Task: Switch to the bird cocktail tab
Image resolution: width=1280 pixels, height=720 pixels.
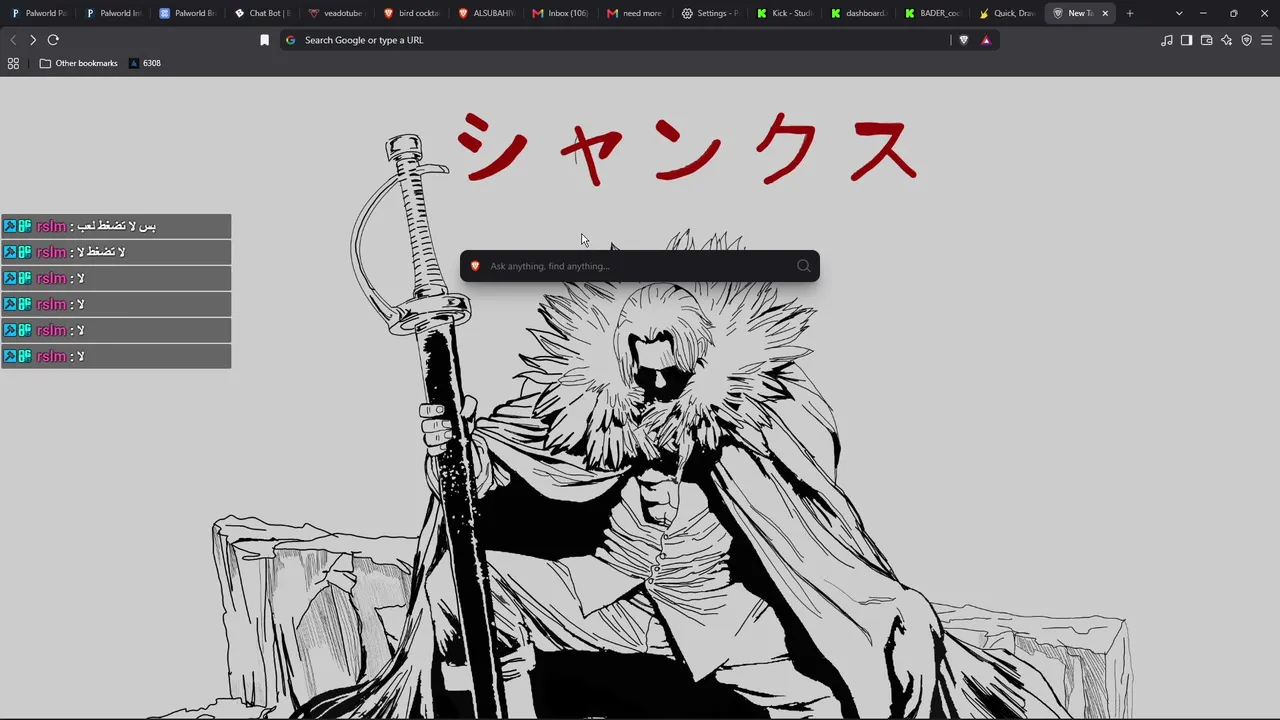Action: [412, 13]
